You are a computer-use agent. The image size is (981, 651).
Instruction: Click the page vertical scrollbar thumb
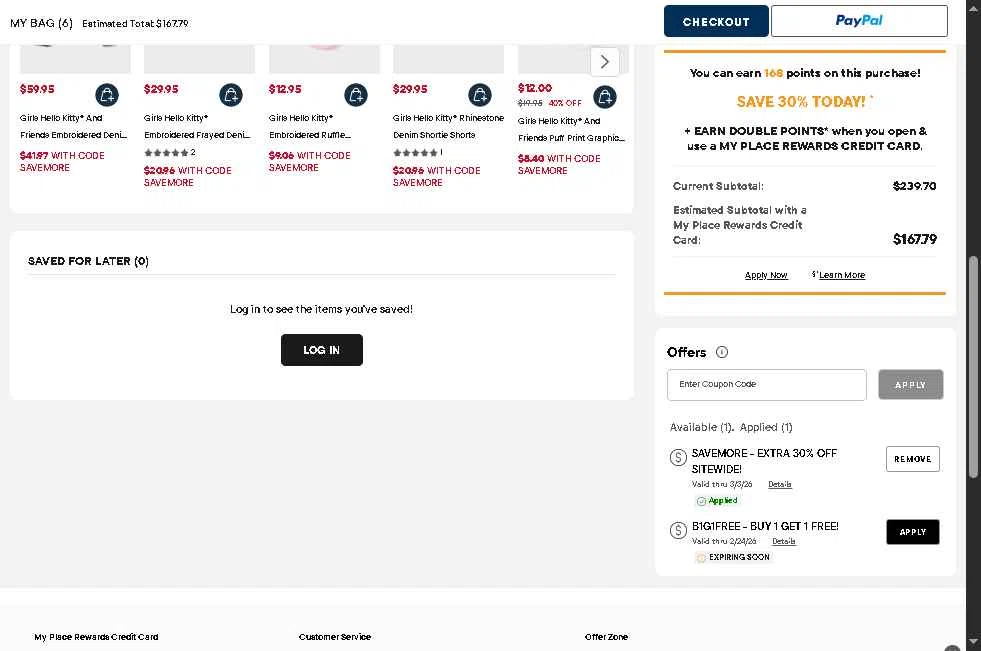click(973, 367)
